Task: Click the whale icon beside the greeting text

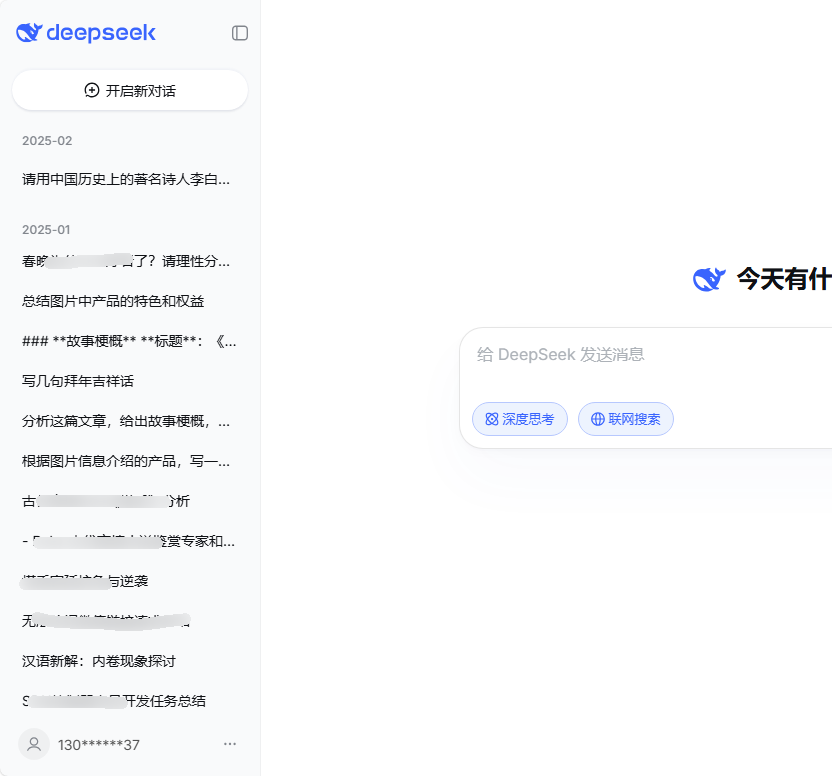Action: click(709, 280)
